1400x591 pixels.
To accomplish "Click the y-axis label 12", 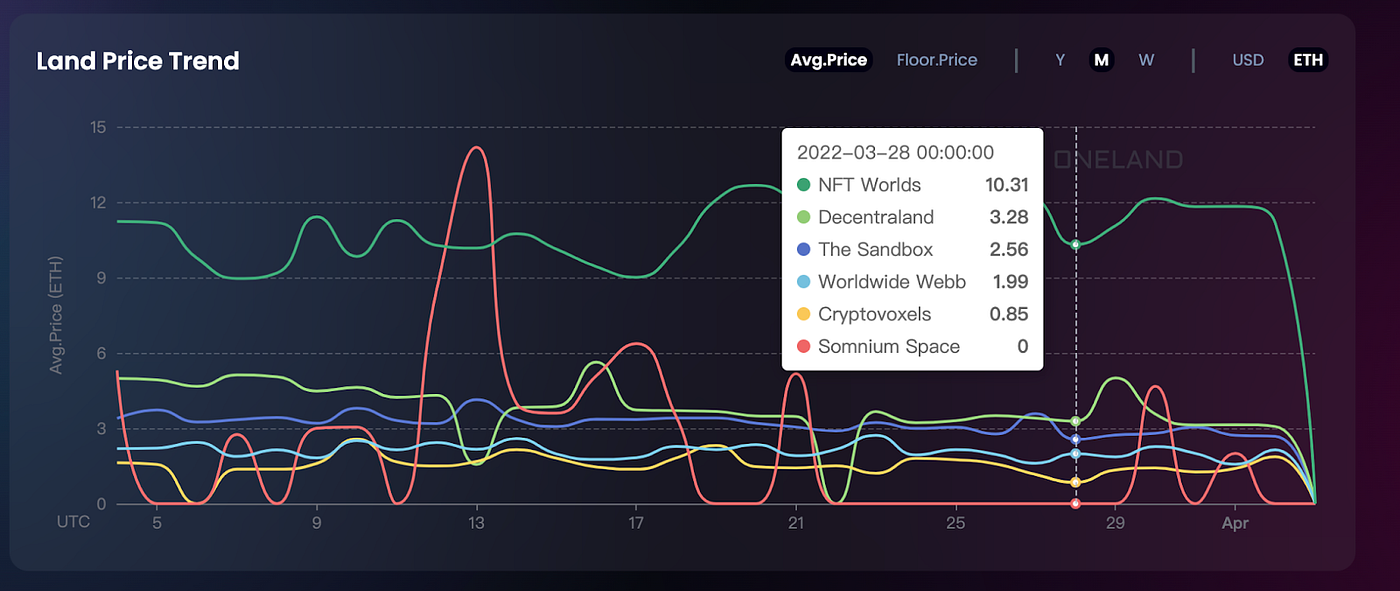I will (x=98, y=203).
